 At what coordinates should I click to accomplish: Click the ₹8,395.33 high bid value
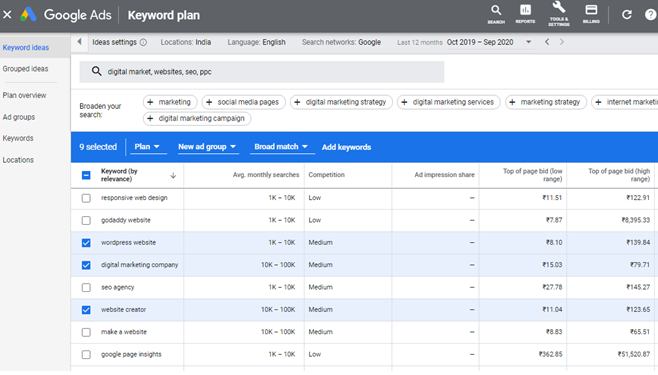tap(636, 220)
